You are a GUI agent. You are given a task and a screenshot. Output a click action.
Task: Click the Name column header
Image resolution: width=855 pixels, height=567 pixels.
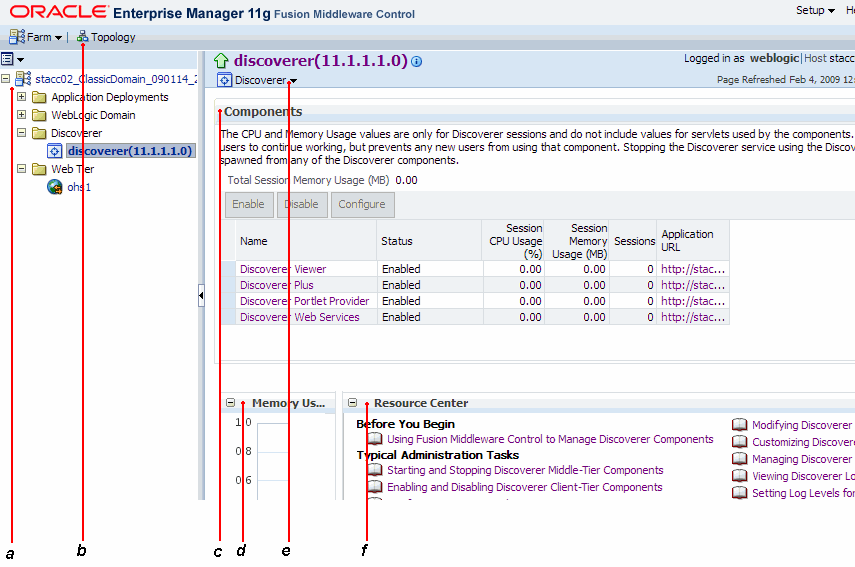(306, 241)
